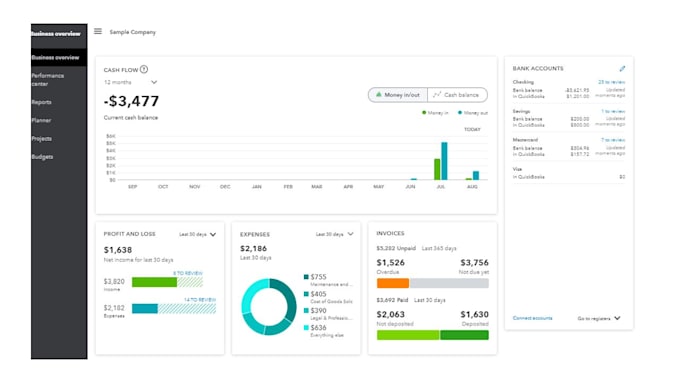This screenshot has width=680, height=383.
Task: Click the Money in legend dot
Action: [x=424, y=112]
